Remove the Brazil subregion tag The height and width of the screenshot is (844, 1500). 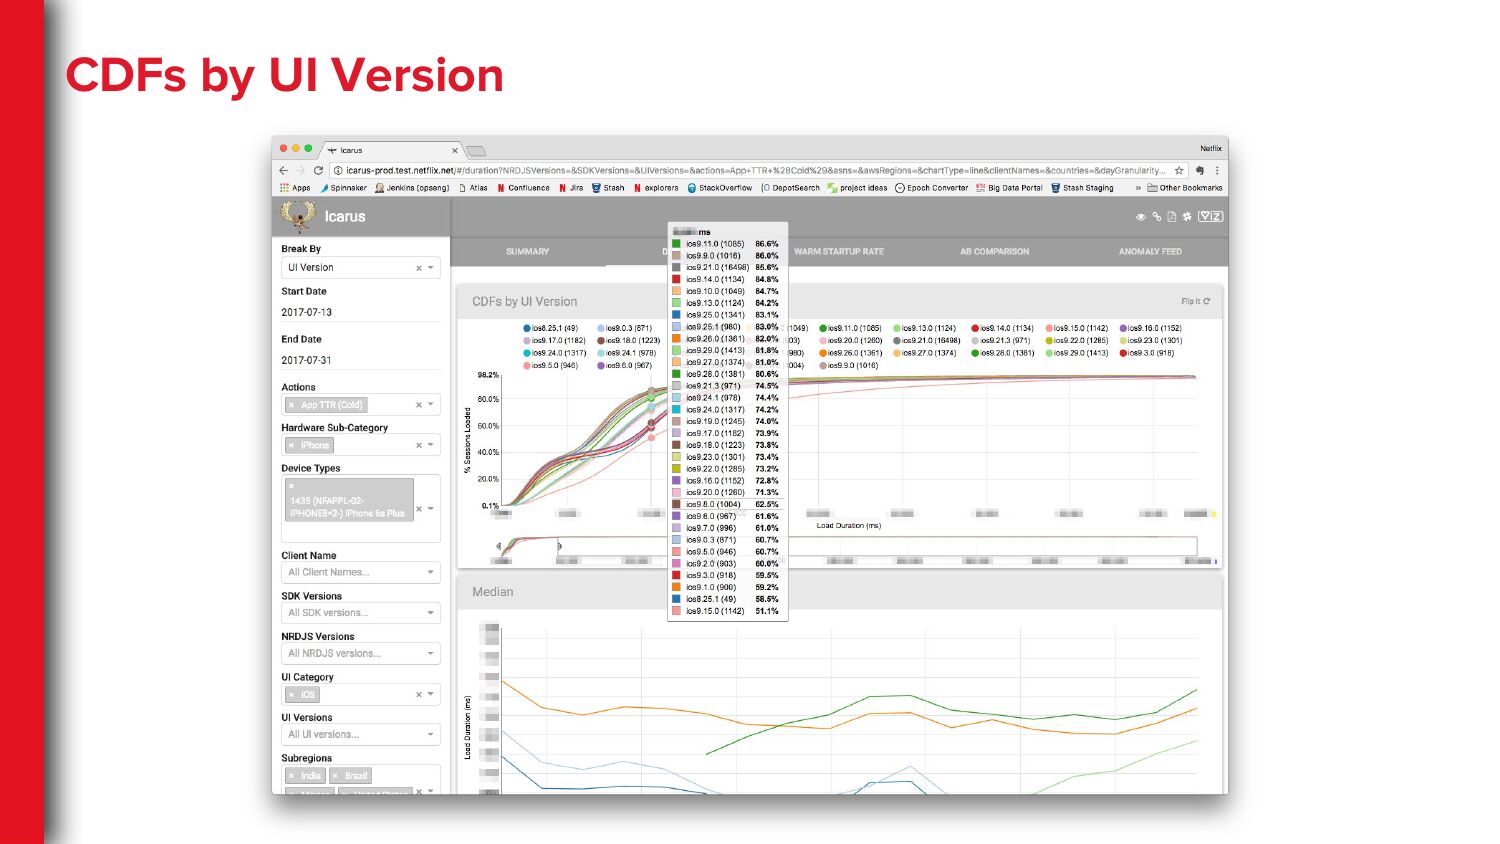point(336,776)
